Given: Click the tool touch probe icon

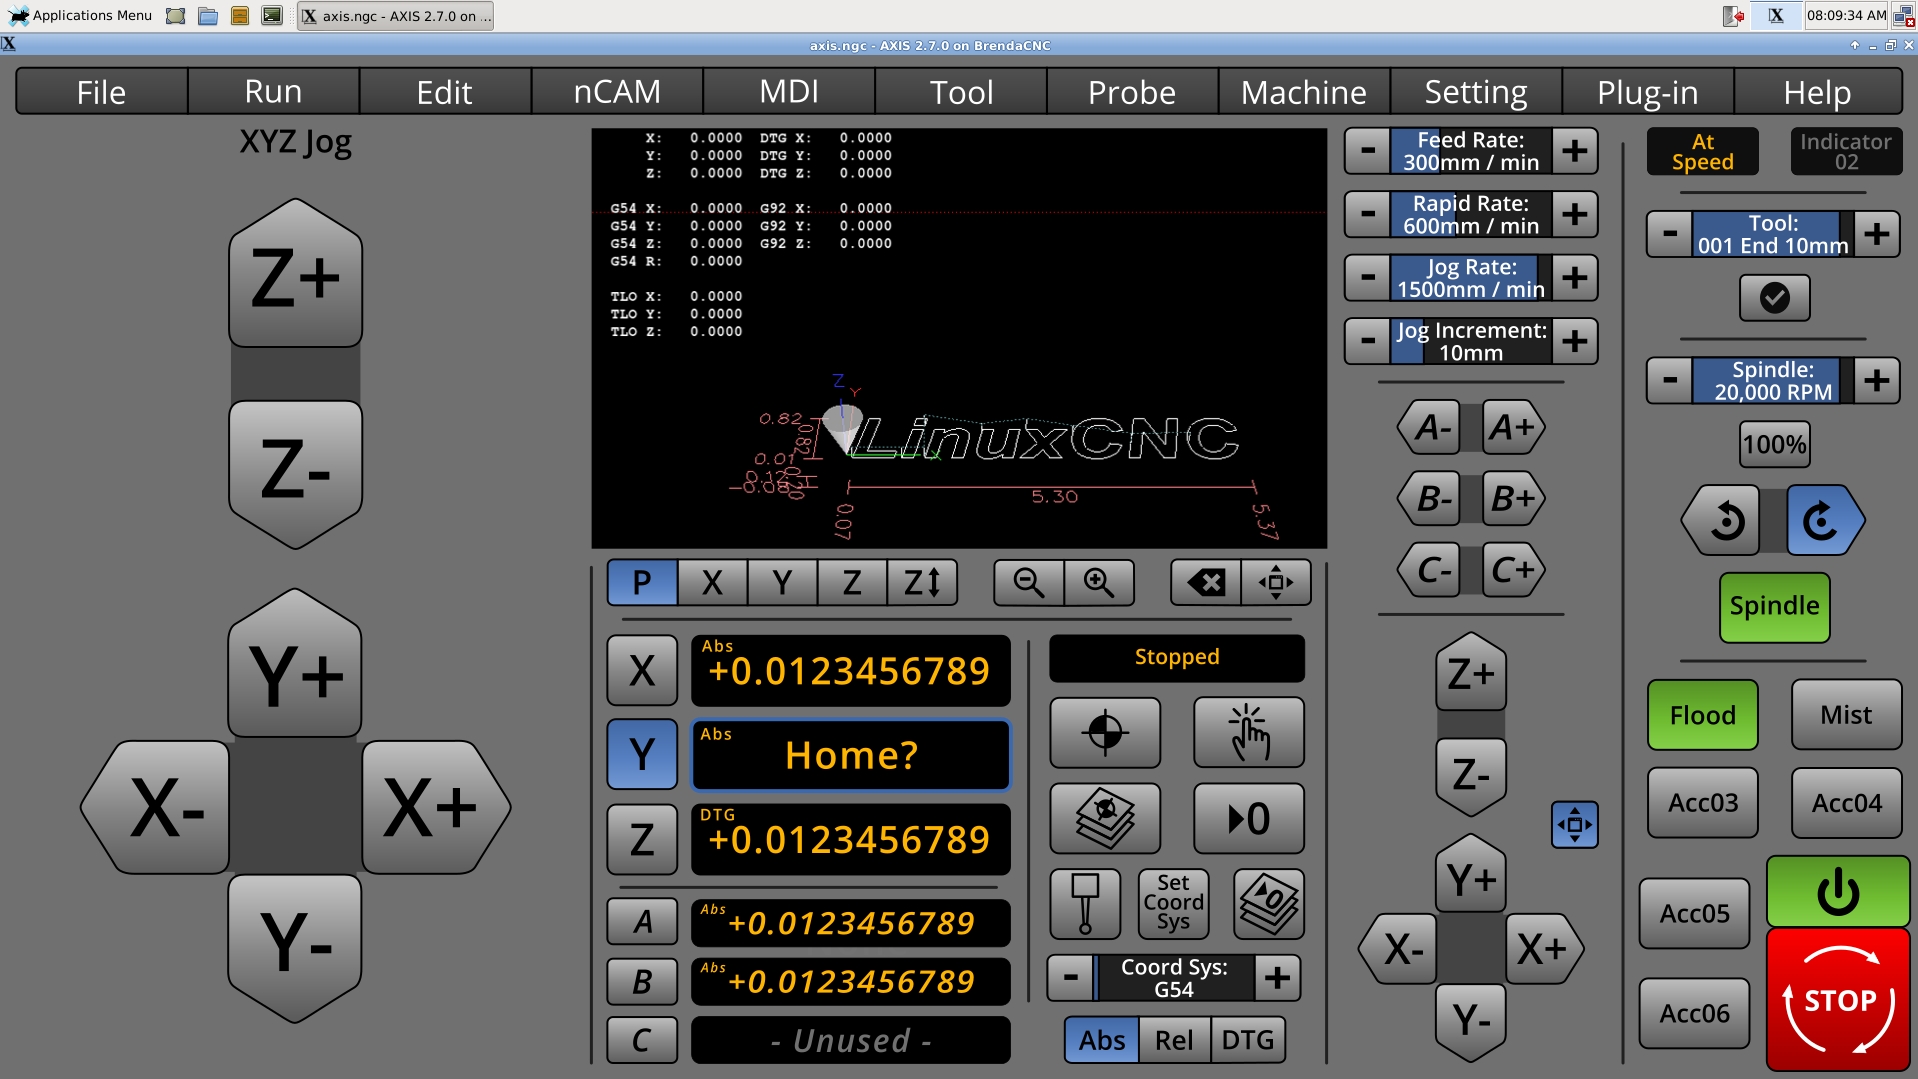Looking at the screenshot, I should click(x=1085, y=904).
